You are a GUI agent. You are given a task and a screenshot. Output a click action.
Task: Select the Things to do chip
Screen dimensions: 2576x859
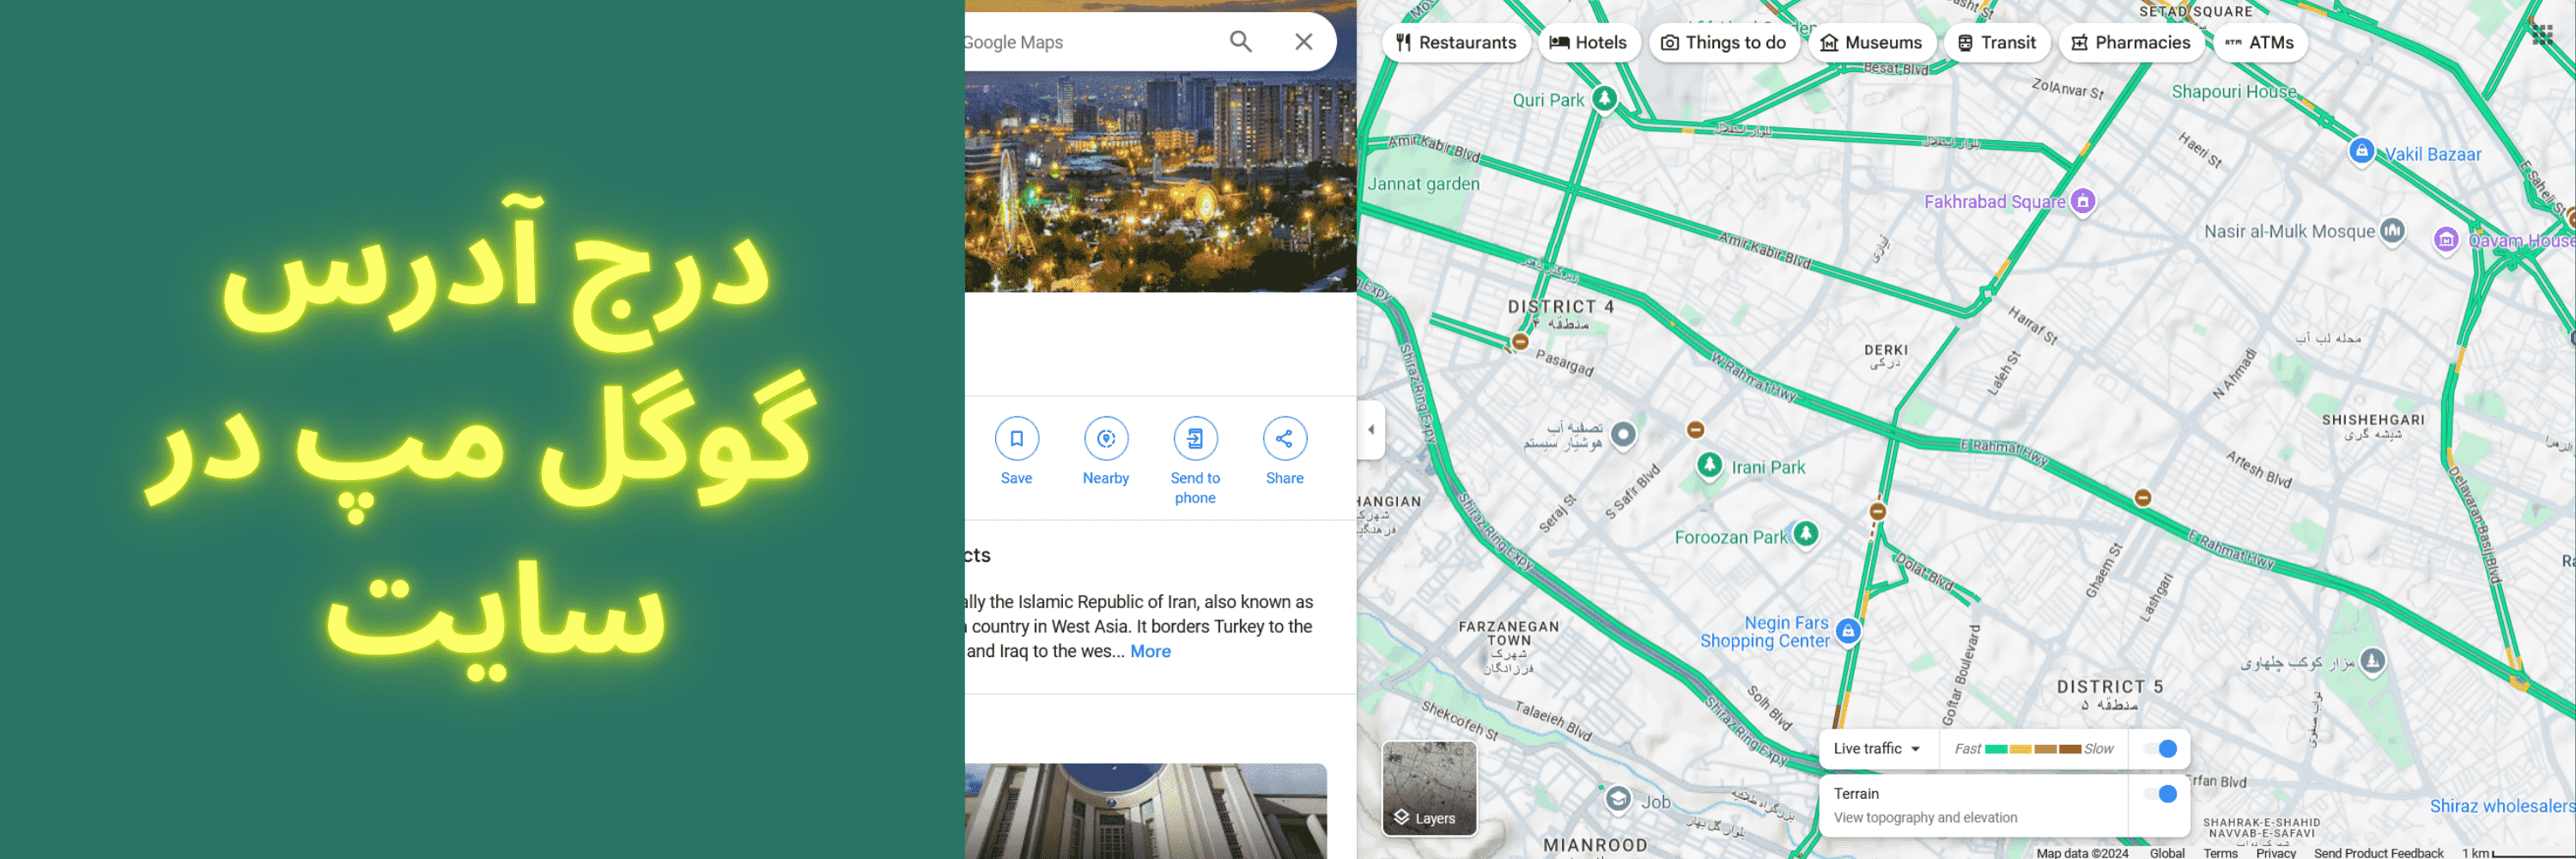(1723, 42)
